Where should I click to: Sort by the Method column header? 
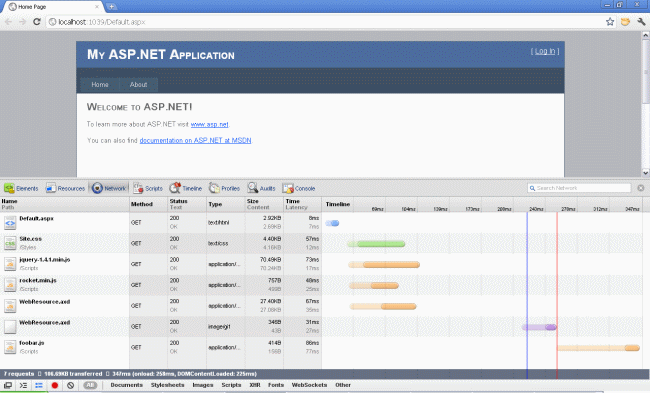click(148, 204)
